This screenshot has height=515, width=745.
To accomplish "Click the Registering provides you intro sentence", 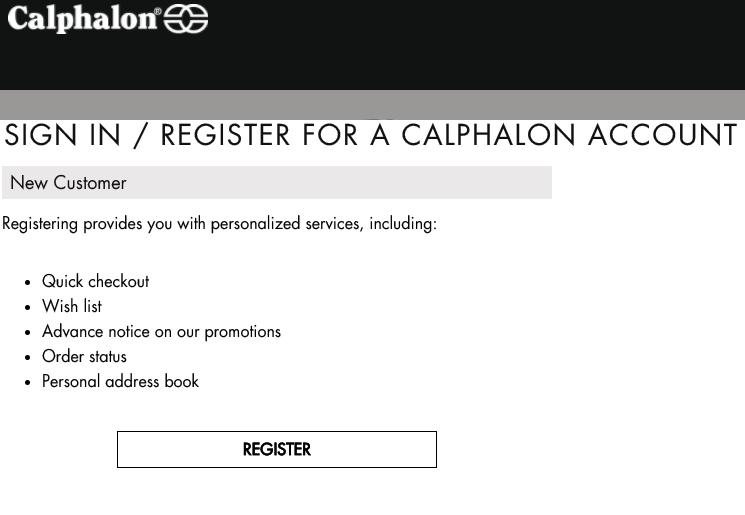I will (x=220, y=224).
